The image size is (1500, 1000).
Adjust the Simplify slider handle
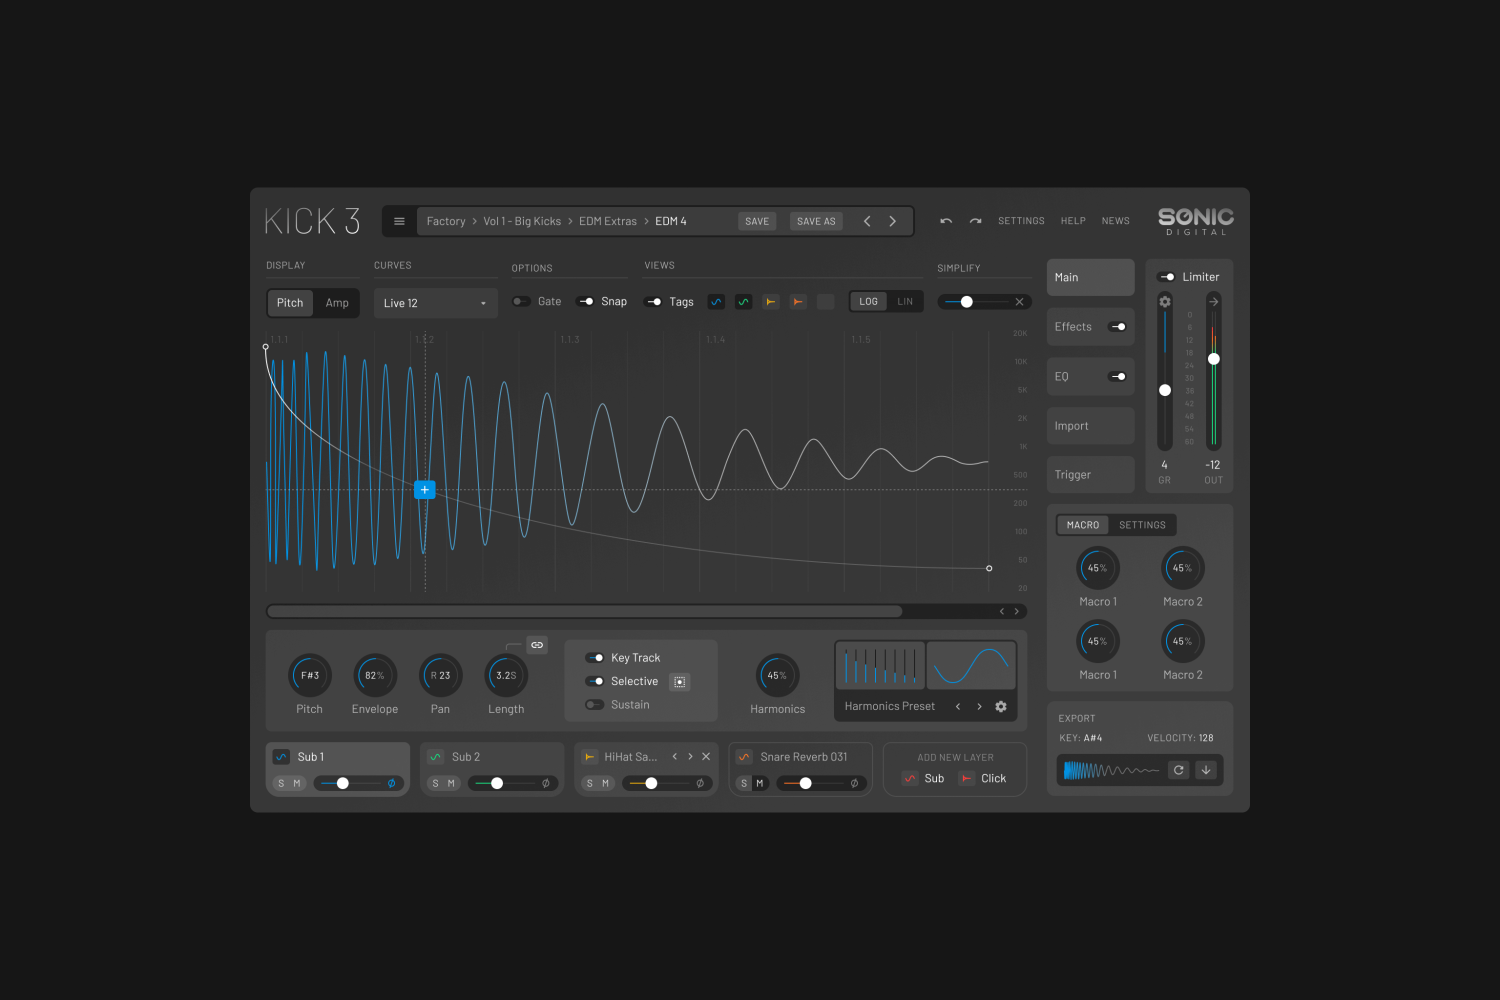(967, 302)
